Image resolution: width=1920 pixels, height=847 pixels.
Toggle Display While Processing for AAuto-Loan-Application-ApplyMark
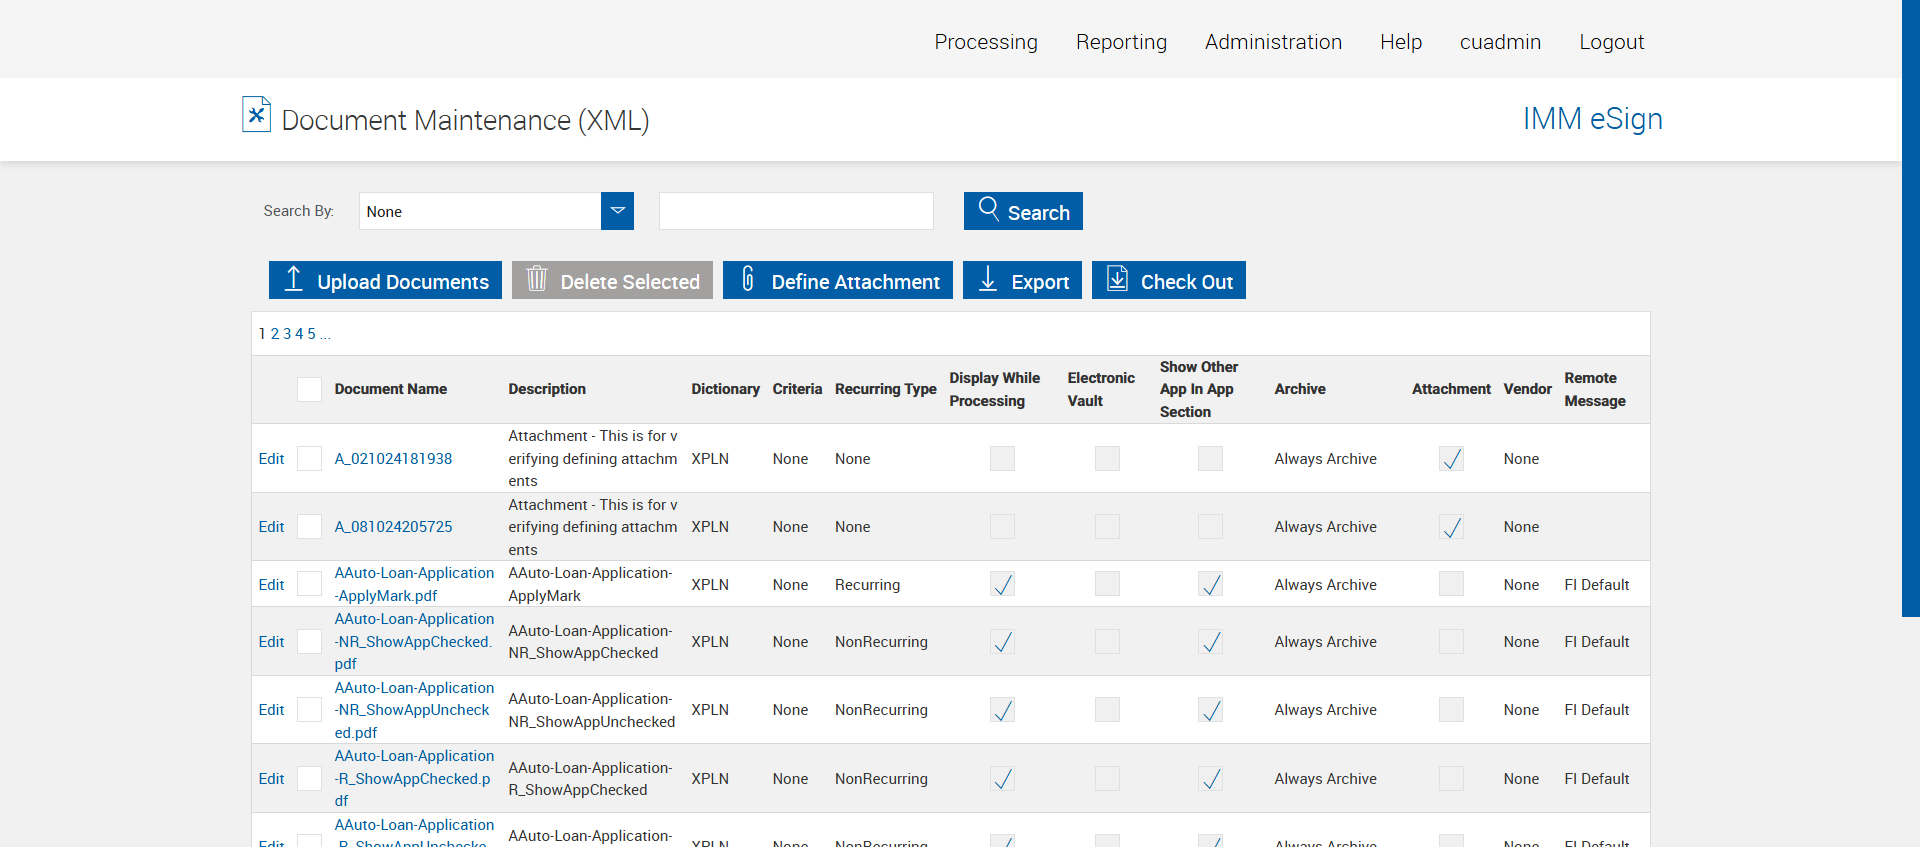1002,585
